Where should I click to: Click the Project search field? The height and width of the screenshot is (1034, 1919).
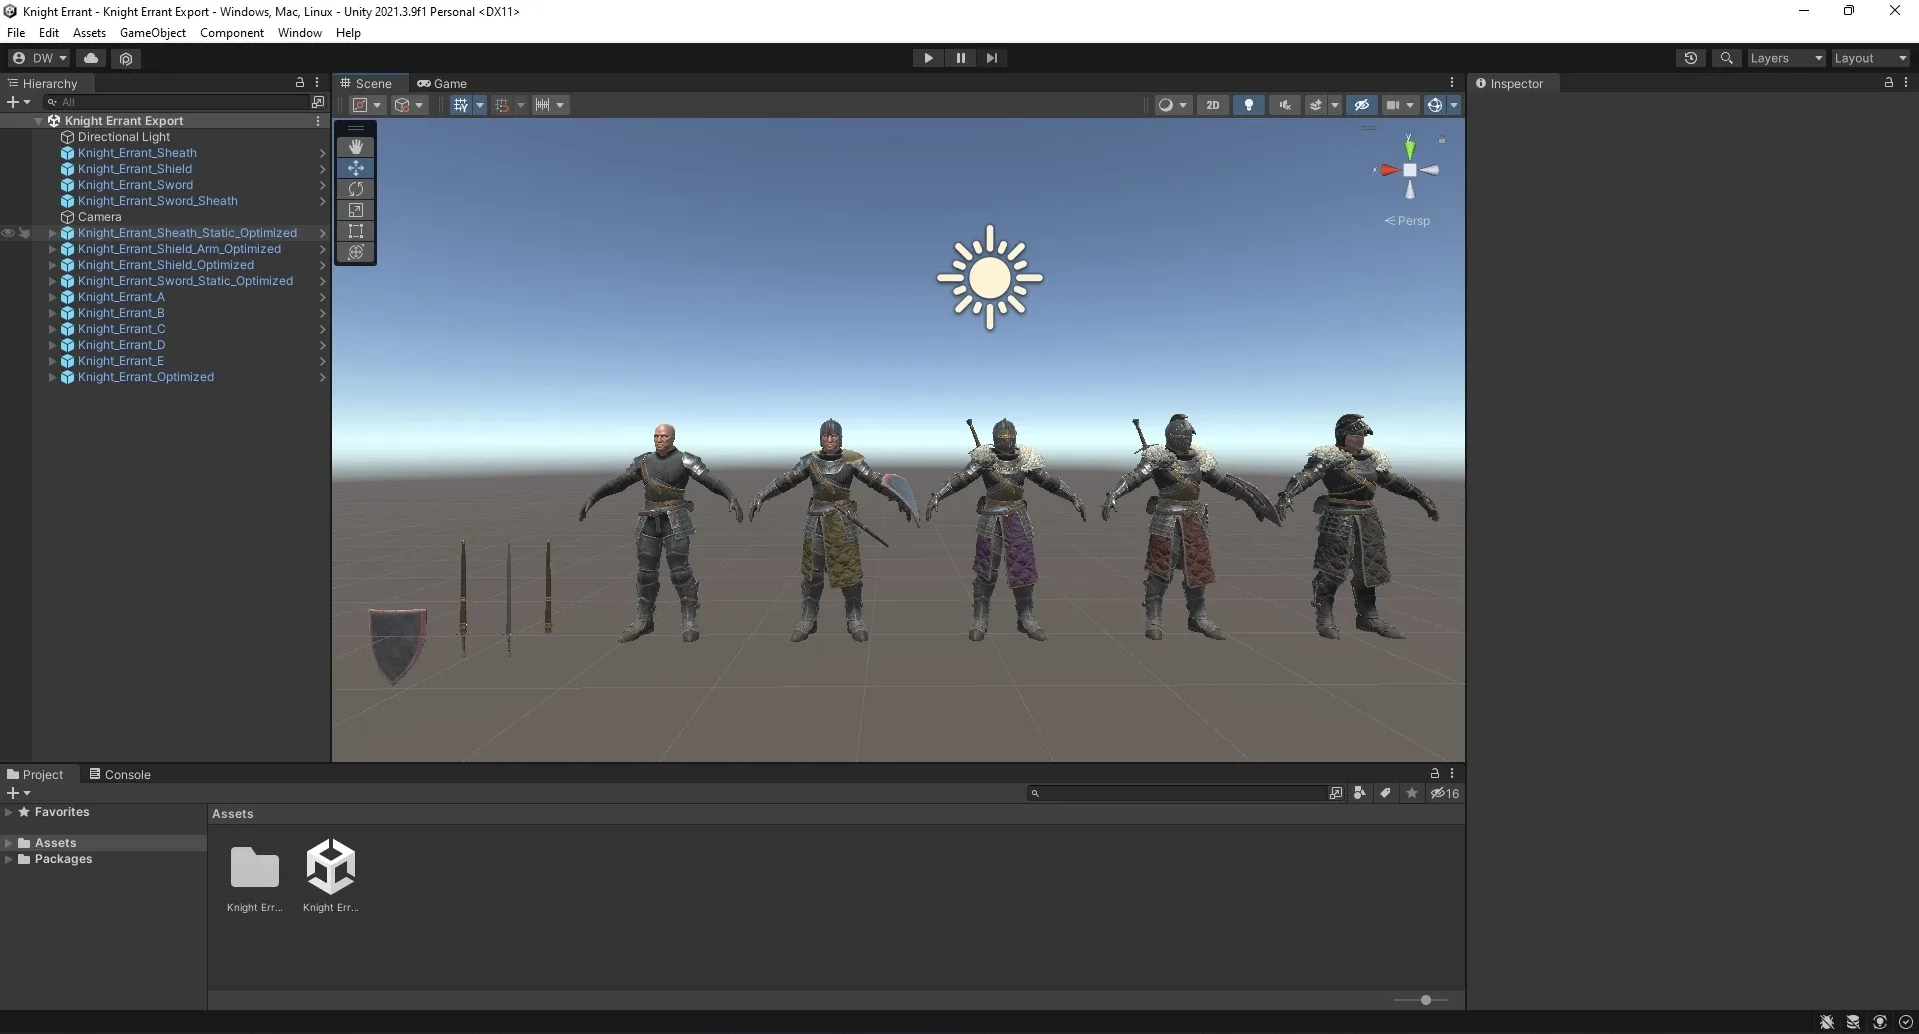coord(1176,793)
